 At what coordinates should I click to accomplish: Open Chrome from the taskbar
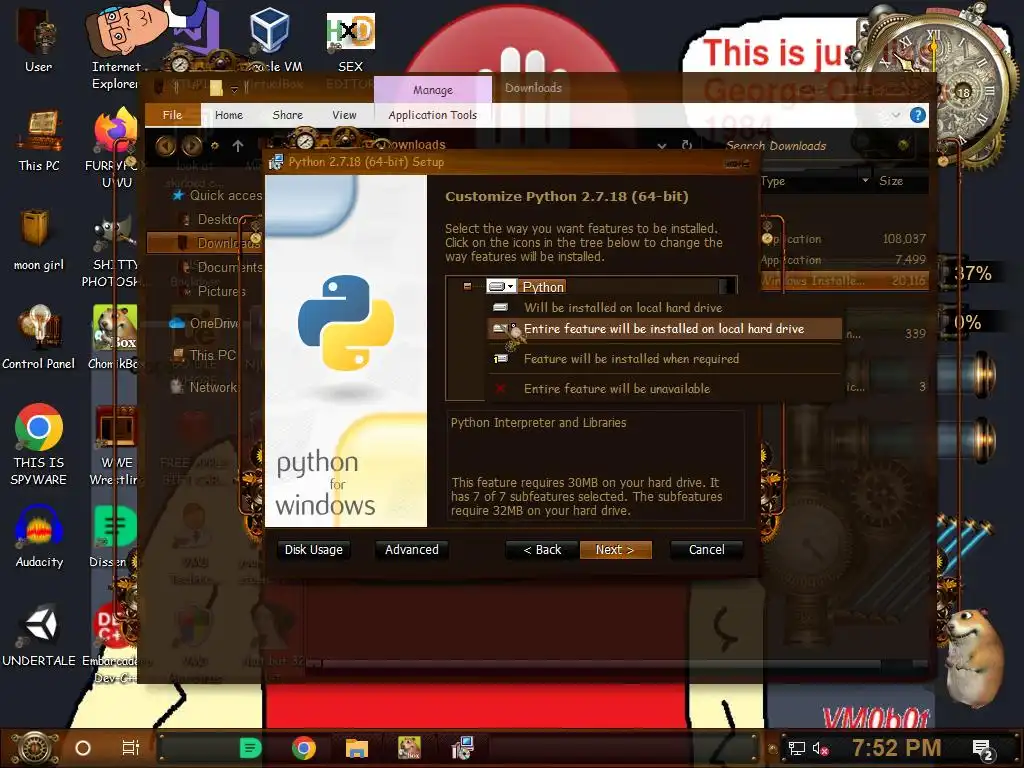(x=304, y=748)
